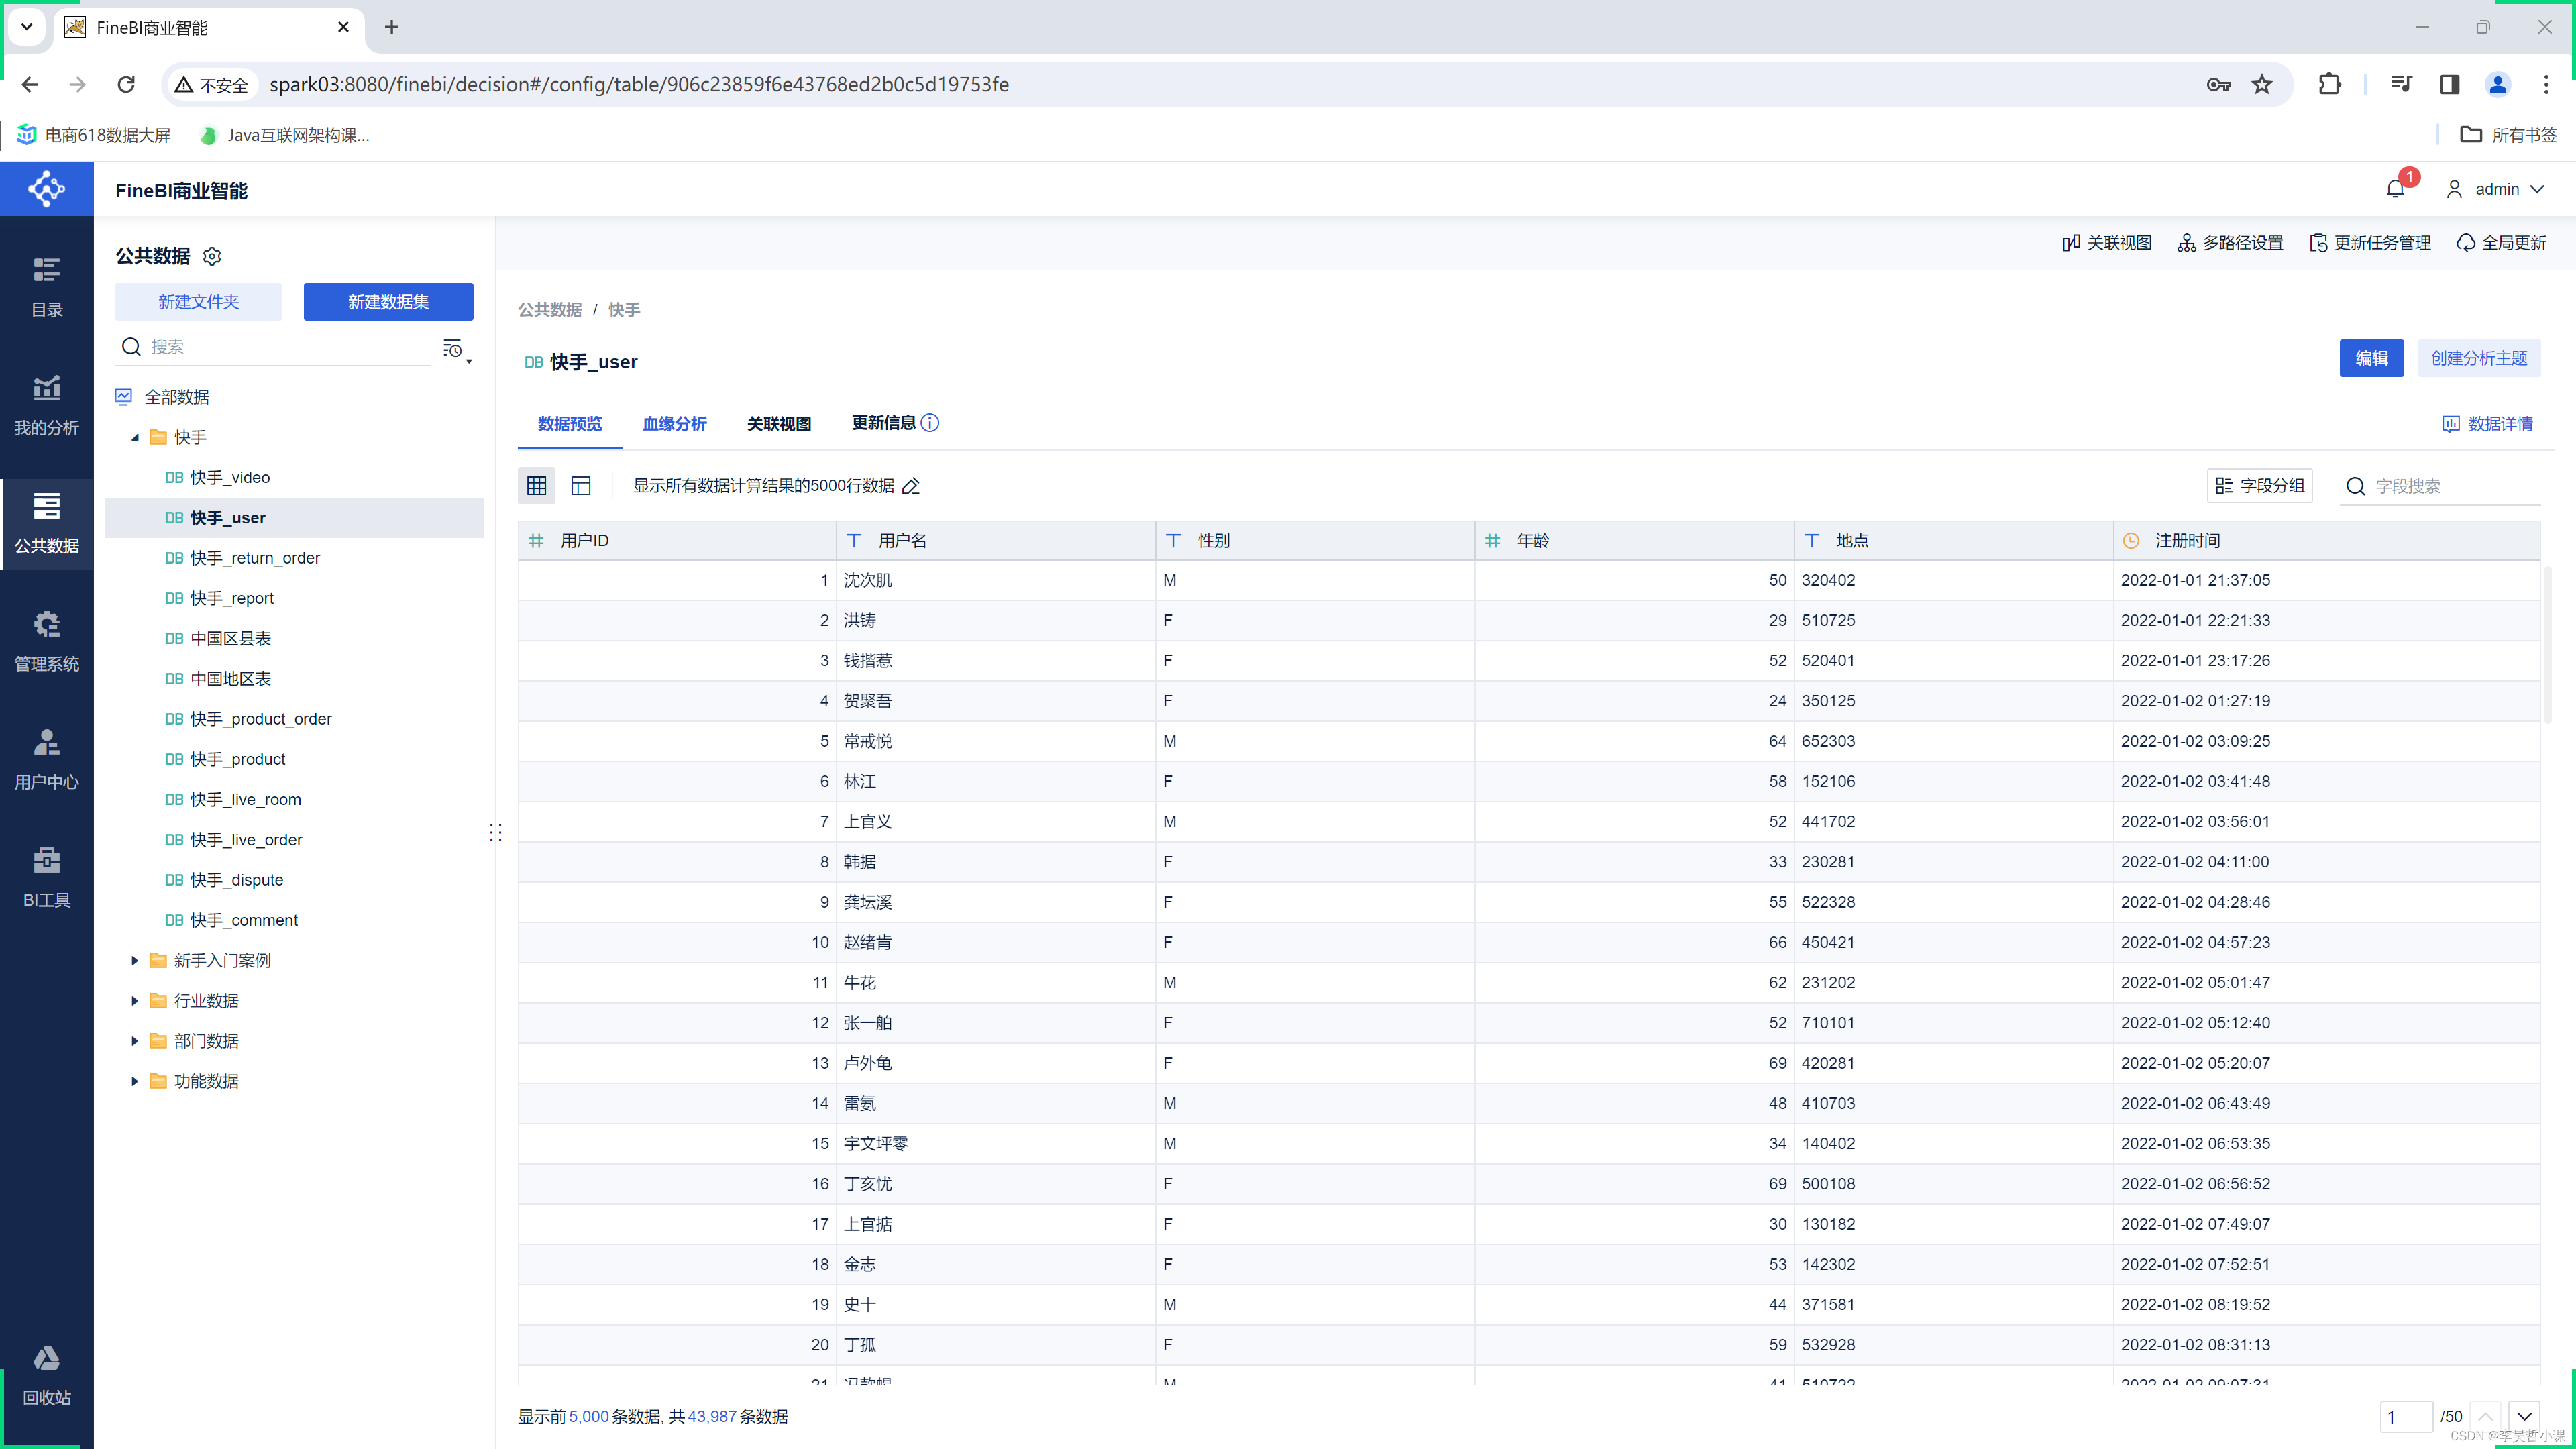Click the search sort/filter icon beside 搜索

[456, 349]
